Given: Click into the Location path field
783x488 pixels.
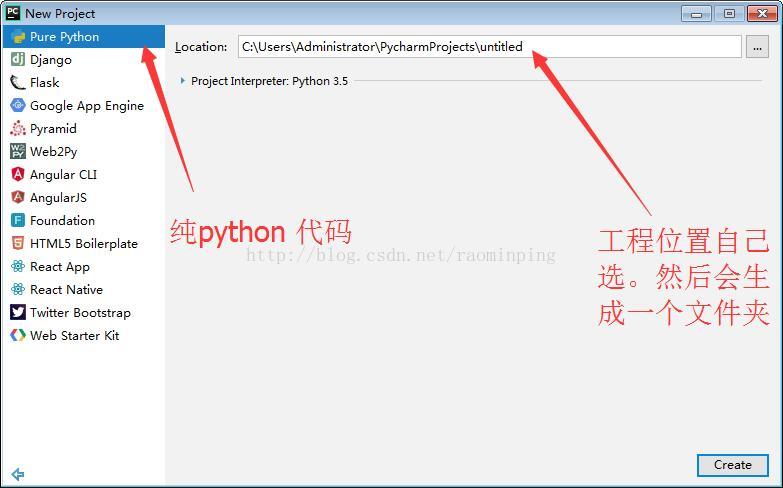Looking at the screenshot, I should click(489, 47).
